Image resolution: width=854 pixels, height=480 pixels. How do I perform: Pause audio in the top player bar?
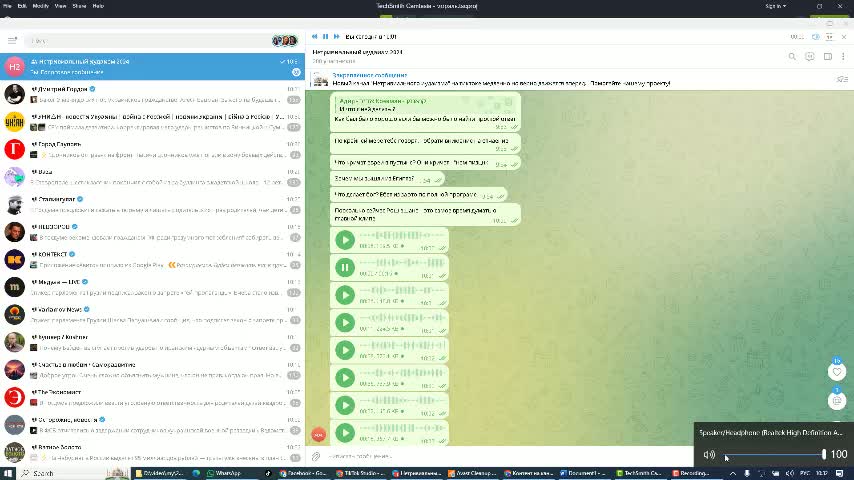click(x=325, y=37)
